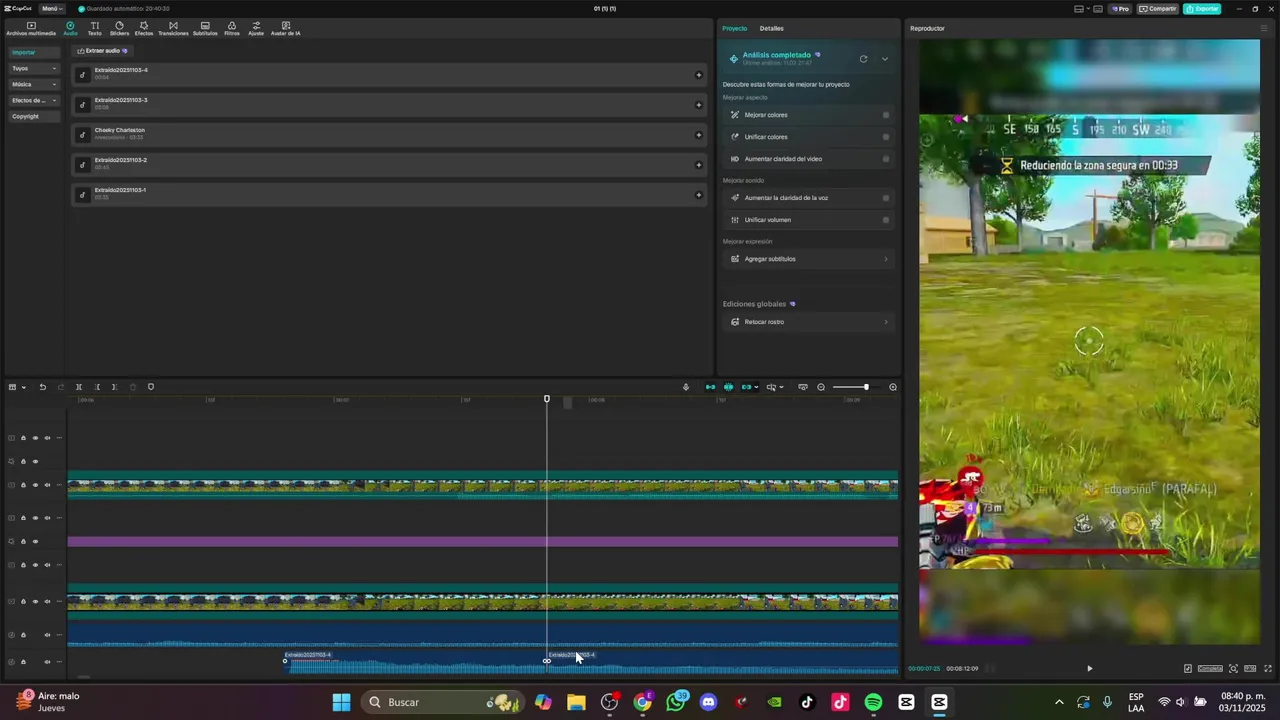The height and width of the screenshot is (720, 1280).
Task: Zoom in the timeline
Action: tap(893, 387)
